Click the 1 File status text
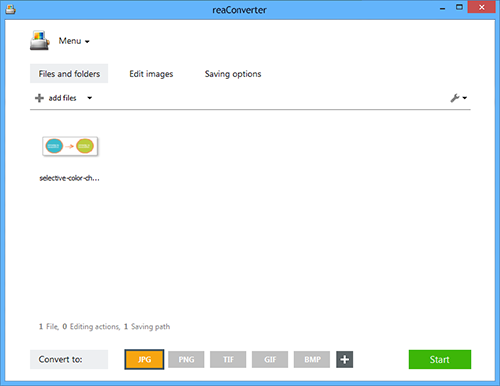 tap(49, 327)
